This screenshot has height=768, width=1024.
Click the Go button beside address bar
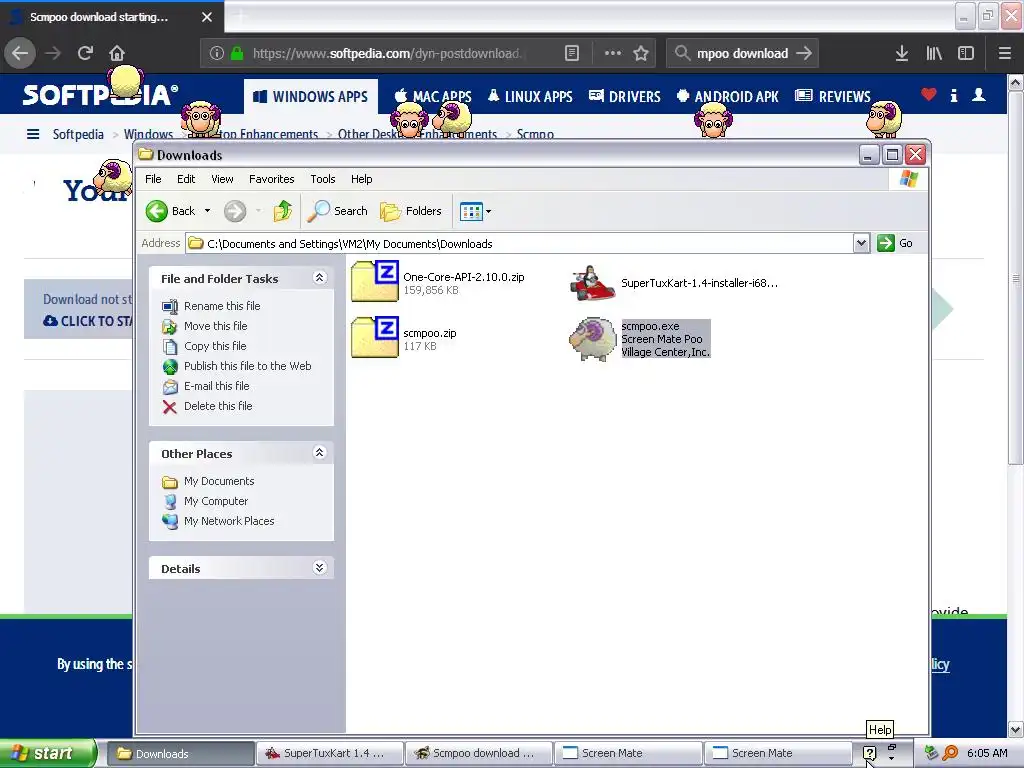[x=895, y=243]
